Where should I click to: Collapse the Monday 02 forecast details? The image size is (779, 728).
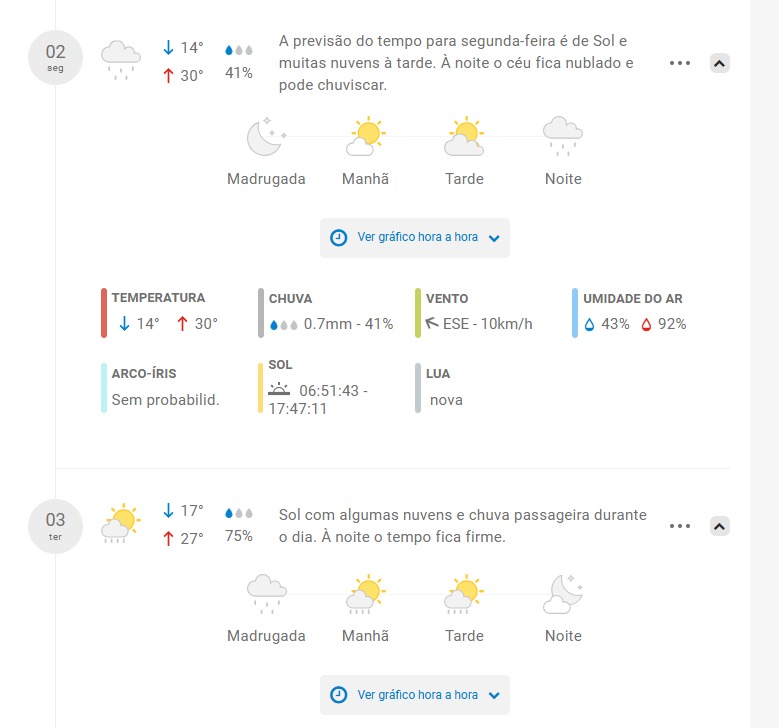tap(719, 63)
